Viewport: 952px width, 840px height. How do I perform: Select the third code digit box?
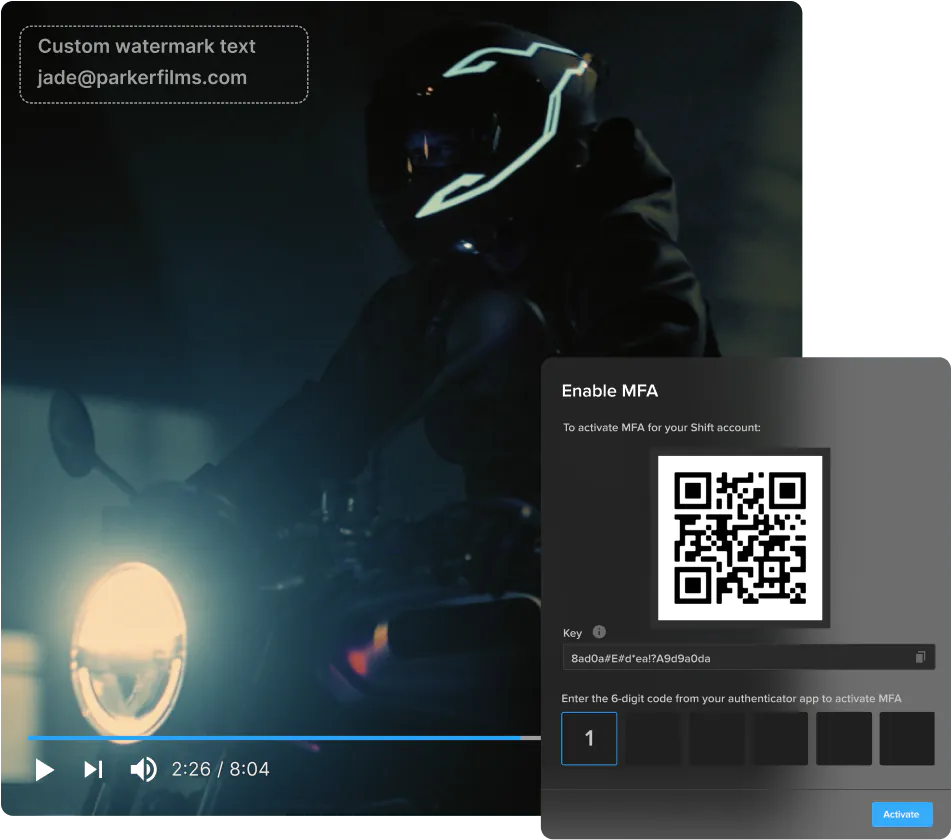[x=717, y=739]
